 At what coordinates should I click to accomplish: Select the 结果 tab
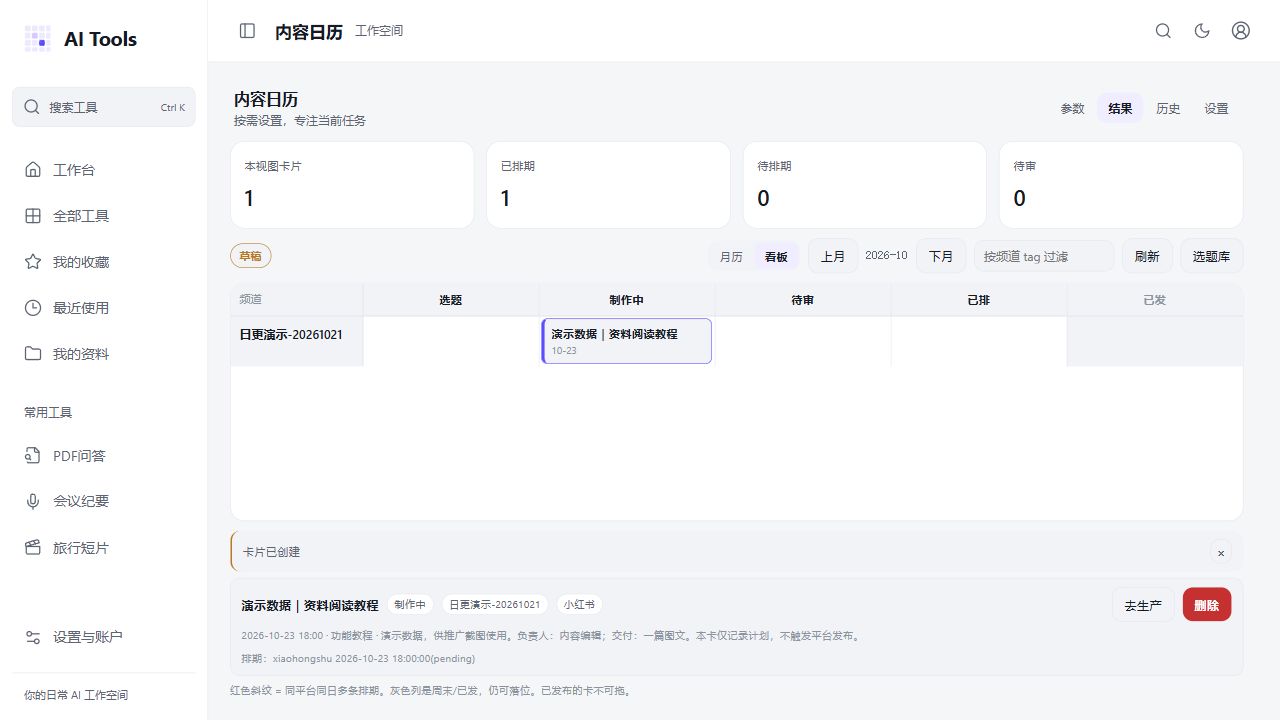pyautogui.click(x=1120, y=109)
